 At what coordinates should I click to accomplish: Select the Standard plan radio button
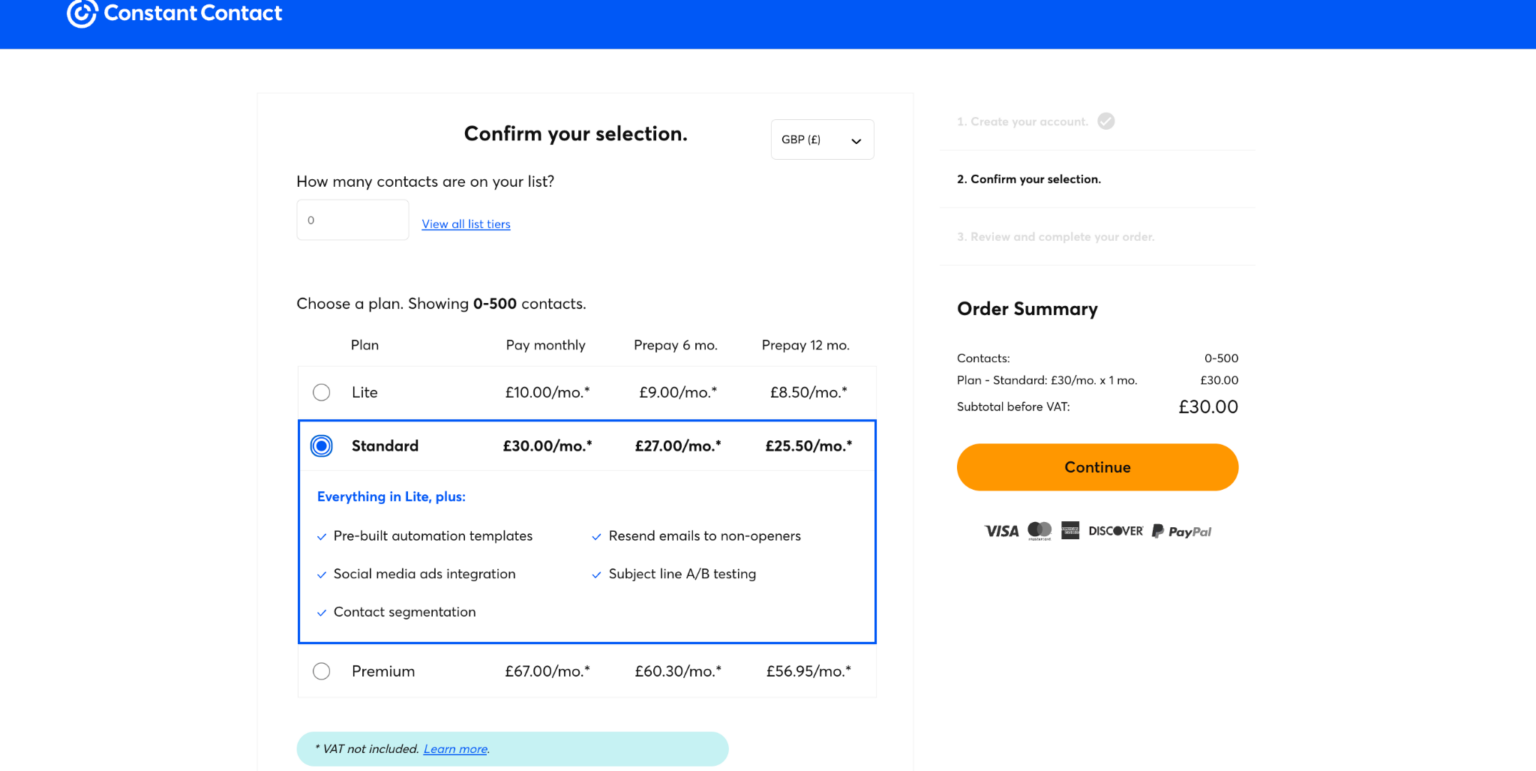click(x=321, y=445)
